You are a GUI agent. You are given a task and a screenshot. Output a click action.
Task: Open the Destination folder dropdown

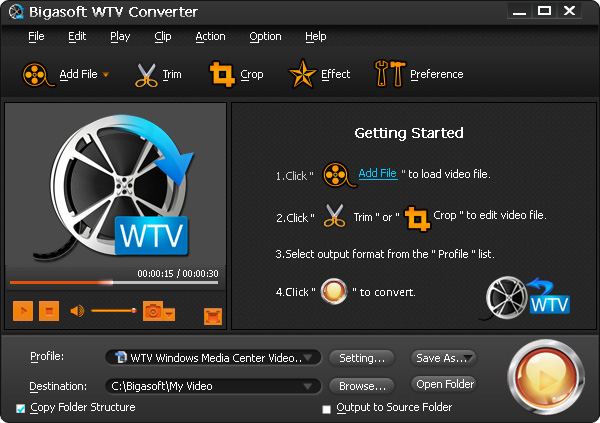pyautogui.click(x=213, y=386)
